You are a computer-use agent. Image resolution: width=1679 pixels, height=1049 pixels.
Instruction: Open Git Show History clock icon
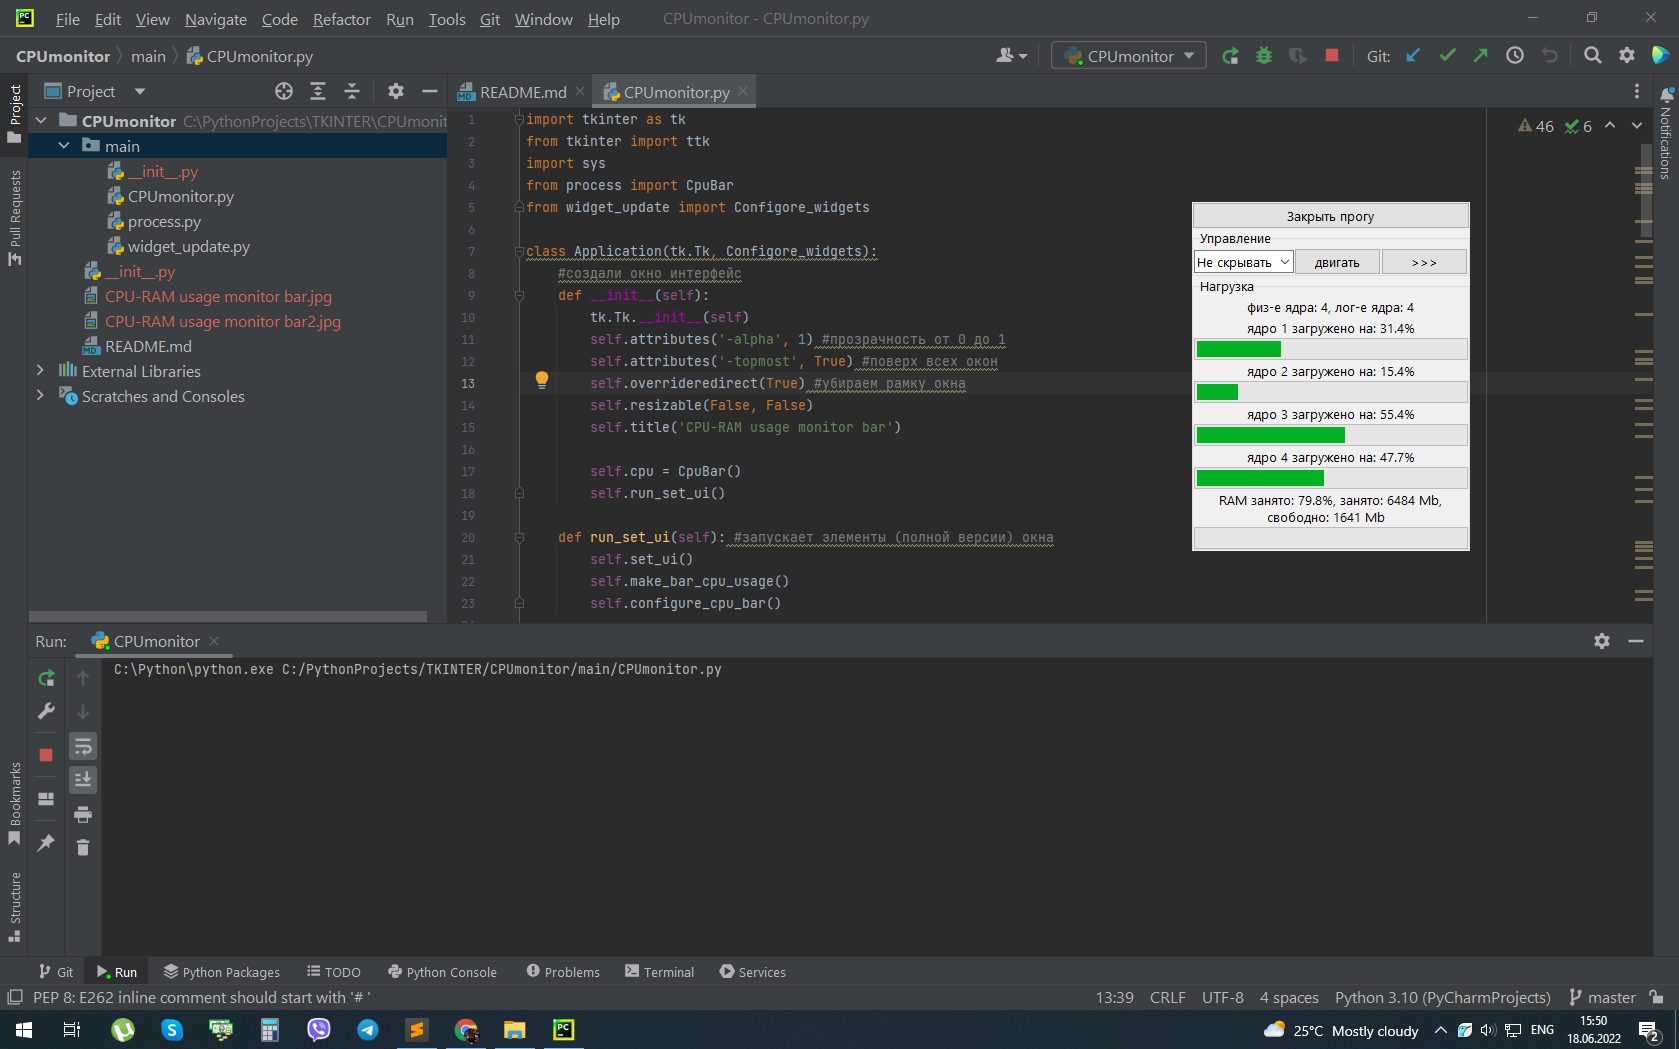click(1515, 56)
